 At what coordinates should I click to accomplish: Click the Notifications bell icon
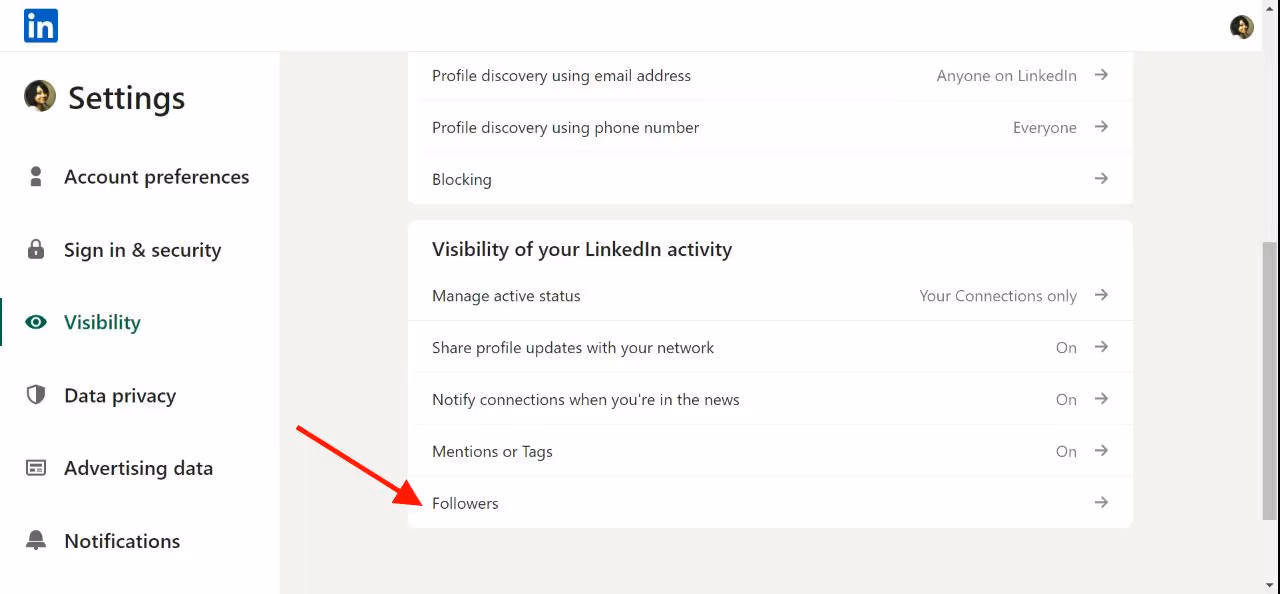coord(36,540)
